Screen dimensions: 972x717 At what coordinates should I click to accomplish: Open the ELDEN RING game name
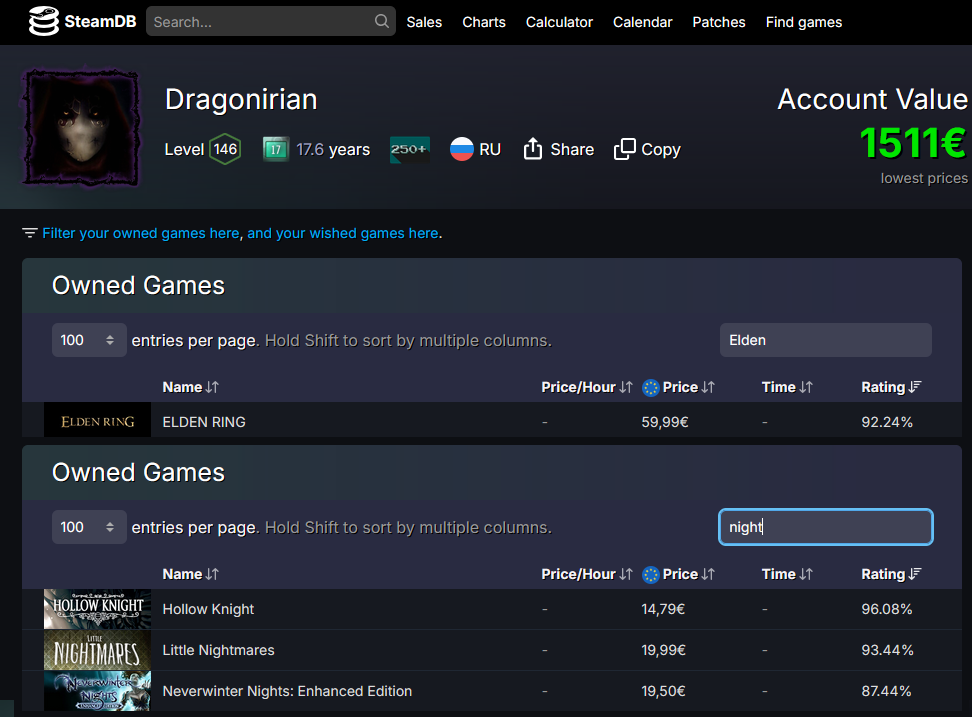pos(204,422)
